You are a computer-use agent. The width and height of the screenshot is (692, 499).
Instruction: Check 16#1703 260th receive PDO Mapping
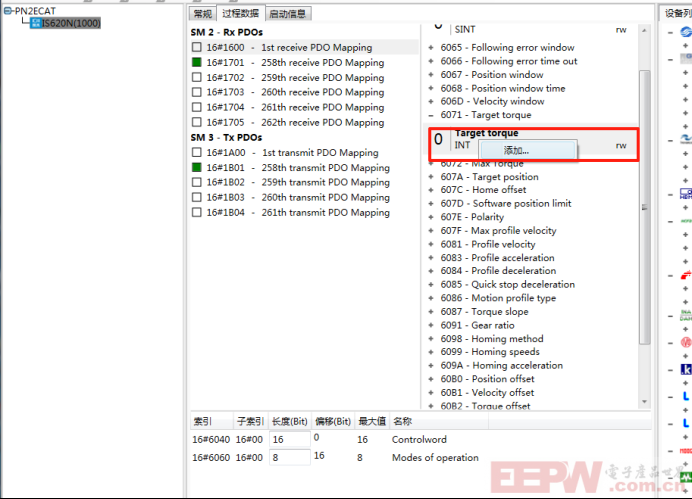[x=197, y=92]
